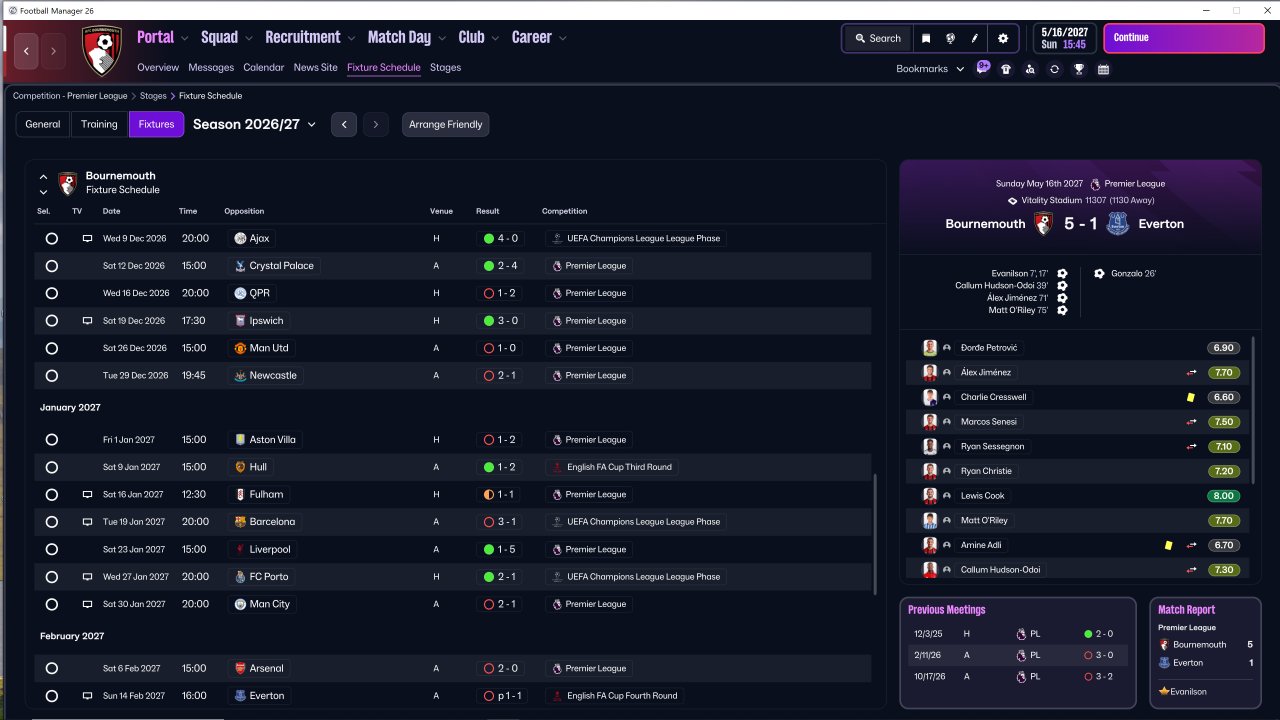Open the calendar shortcut icon
1280x720 pixels.
coord(1103,69)
